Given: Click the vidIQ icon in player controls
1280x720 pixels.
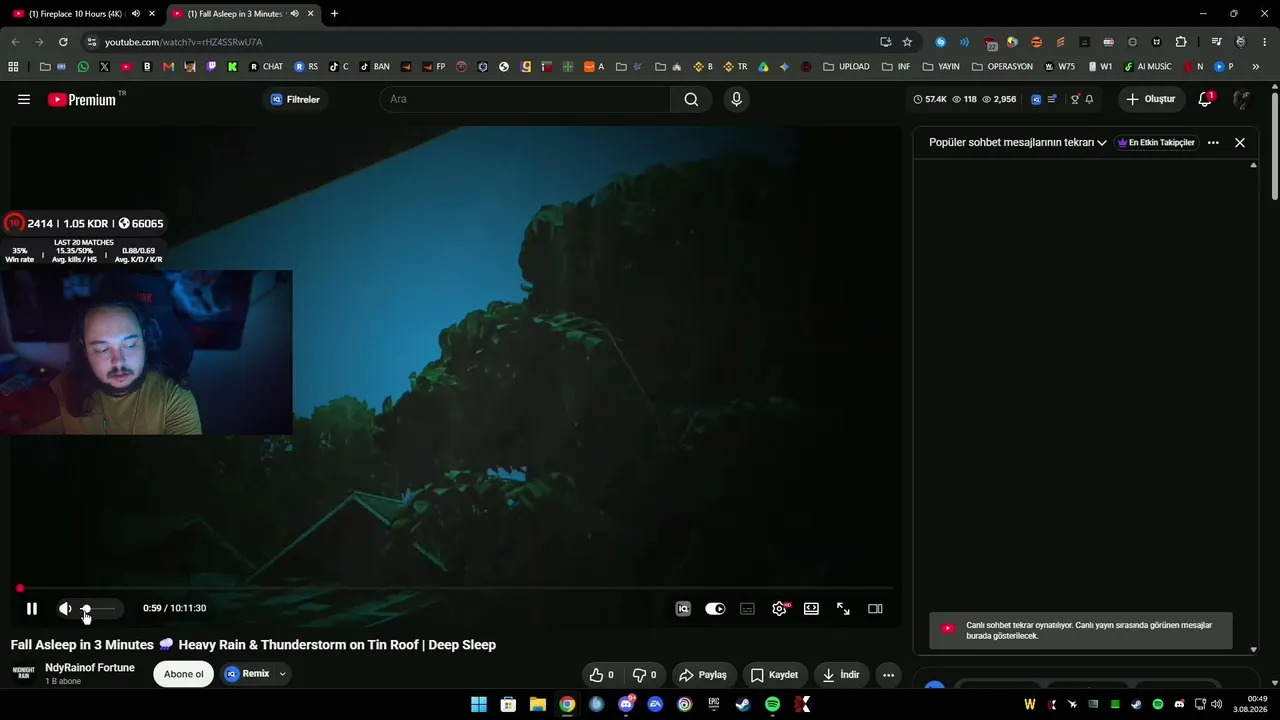Looking at the screenshot, I should [683, 608].
